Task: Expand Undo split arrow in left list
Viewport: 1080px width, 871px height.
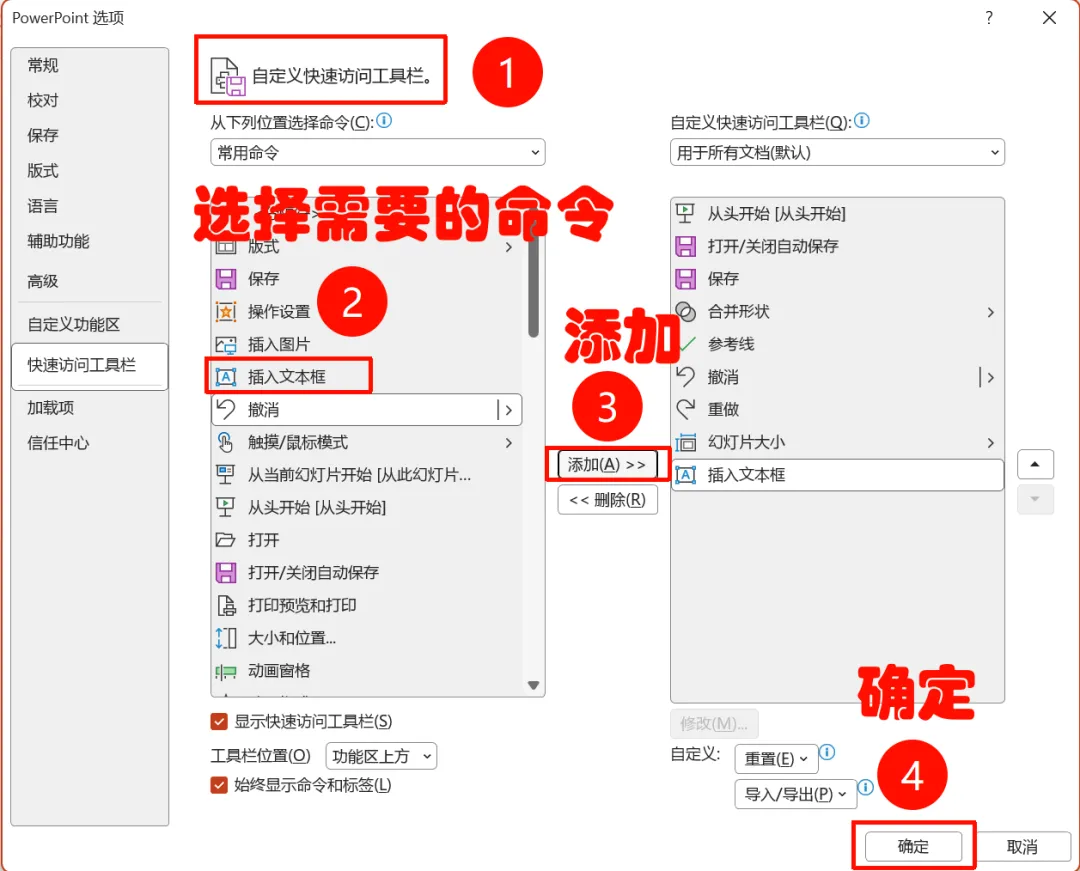Action: coord(508,410)
